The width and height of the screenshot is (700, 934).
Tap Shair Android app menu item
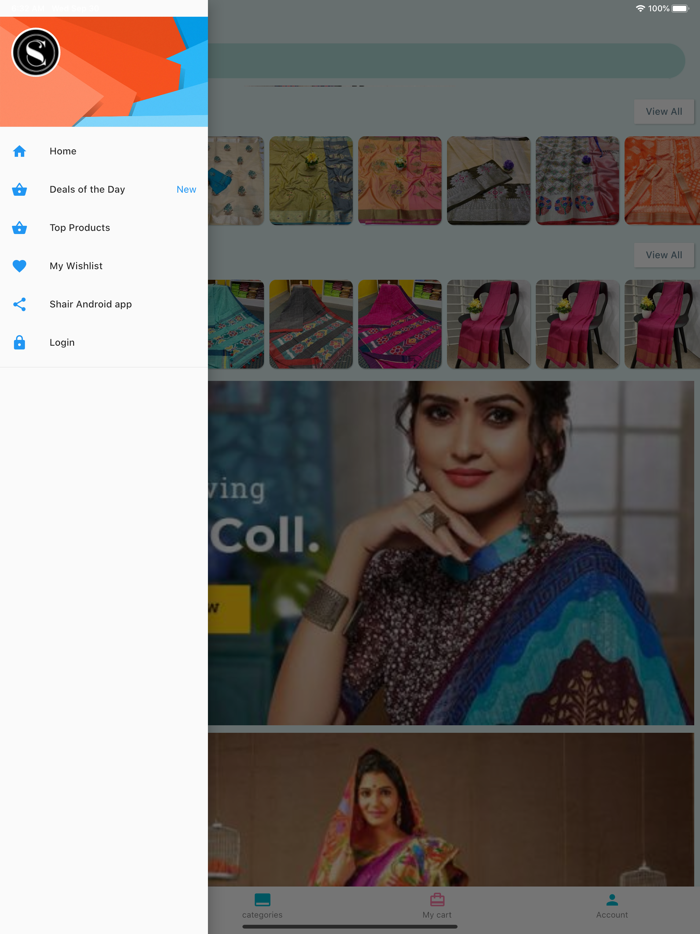(91, 304)
